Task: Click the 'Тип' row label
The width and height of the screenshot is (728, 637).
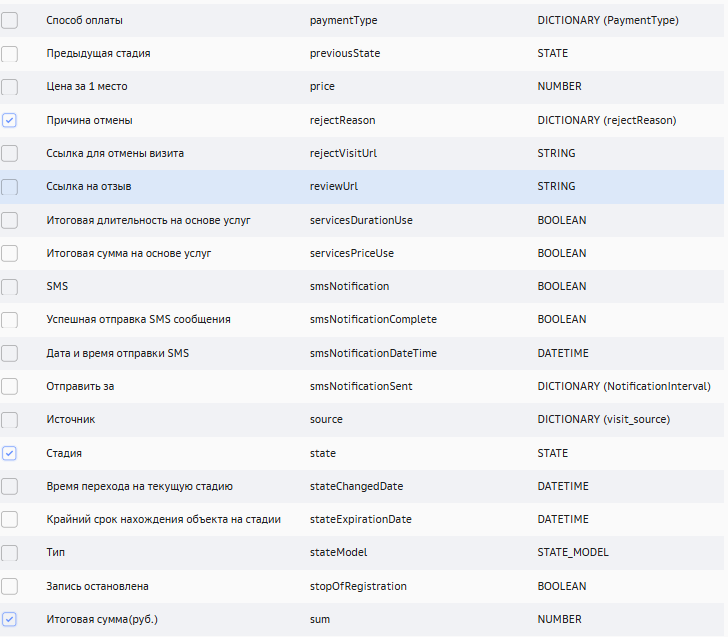Action: 55,552
